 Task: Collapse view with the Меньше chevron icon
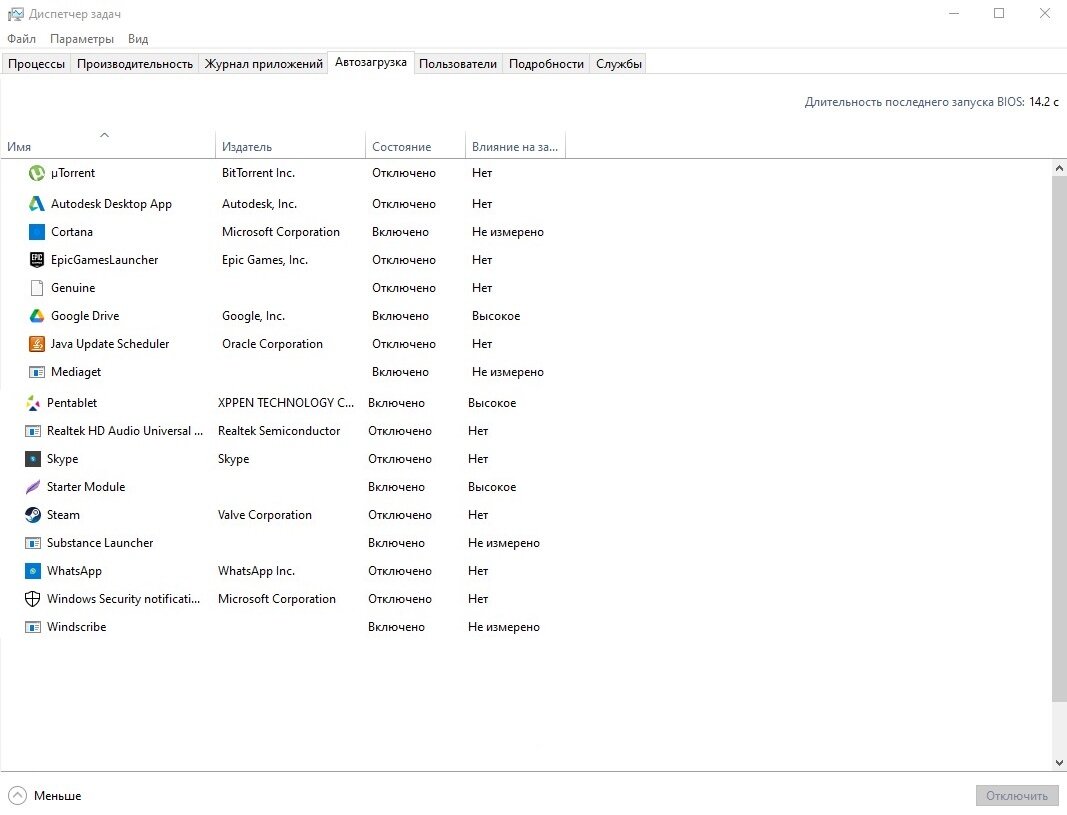pyautogui.click(x=16, y=795)
